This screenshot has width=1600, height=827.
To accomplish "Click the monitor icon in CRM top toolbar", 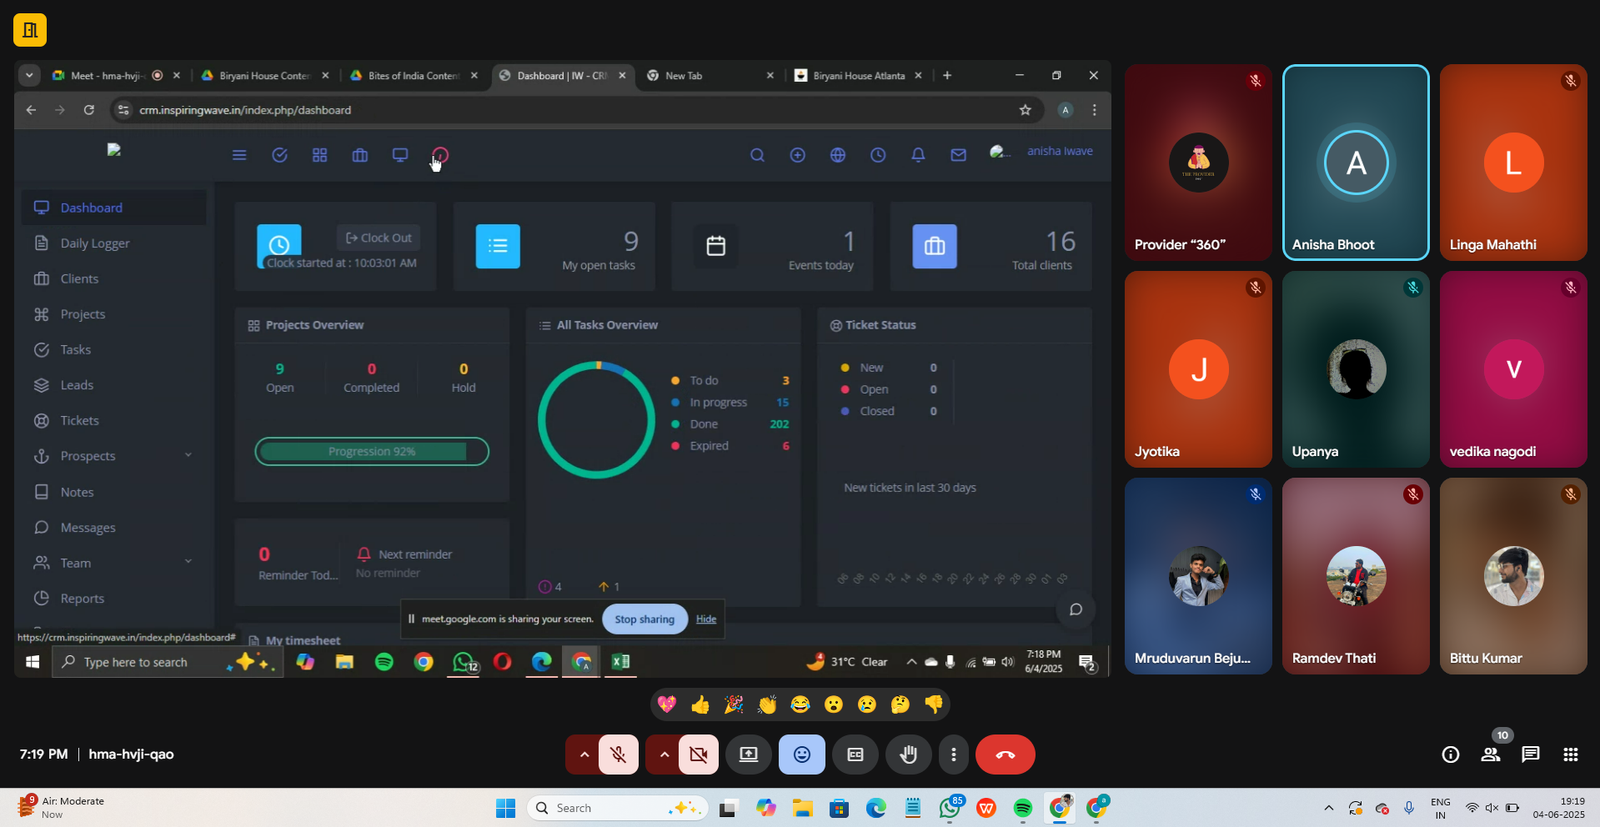I will pyautogui.click(x=400, y=155).
